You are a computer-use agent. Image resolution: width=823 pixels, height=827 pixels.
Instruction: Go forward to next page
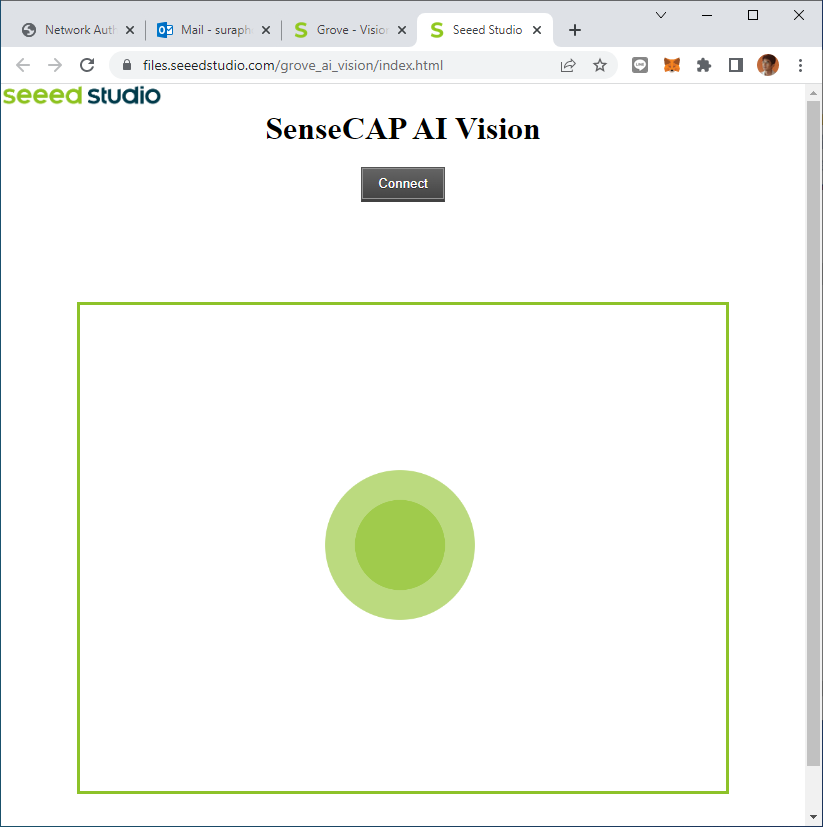click(x=55, y=65)
